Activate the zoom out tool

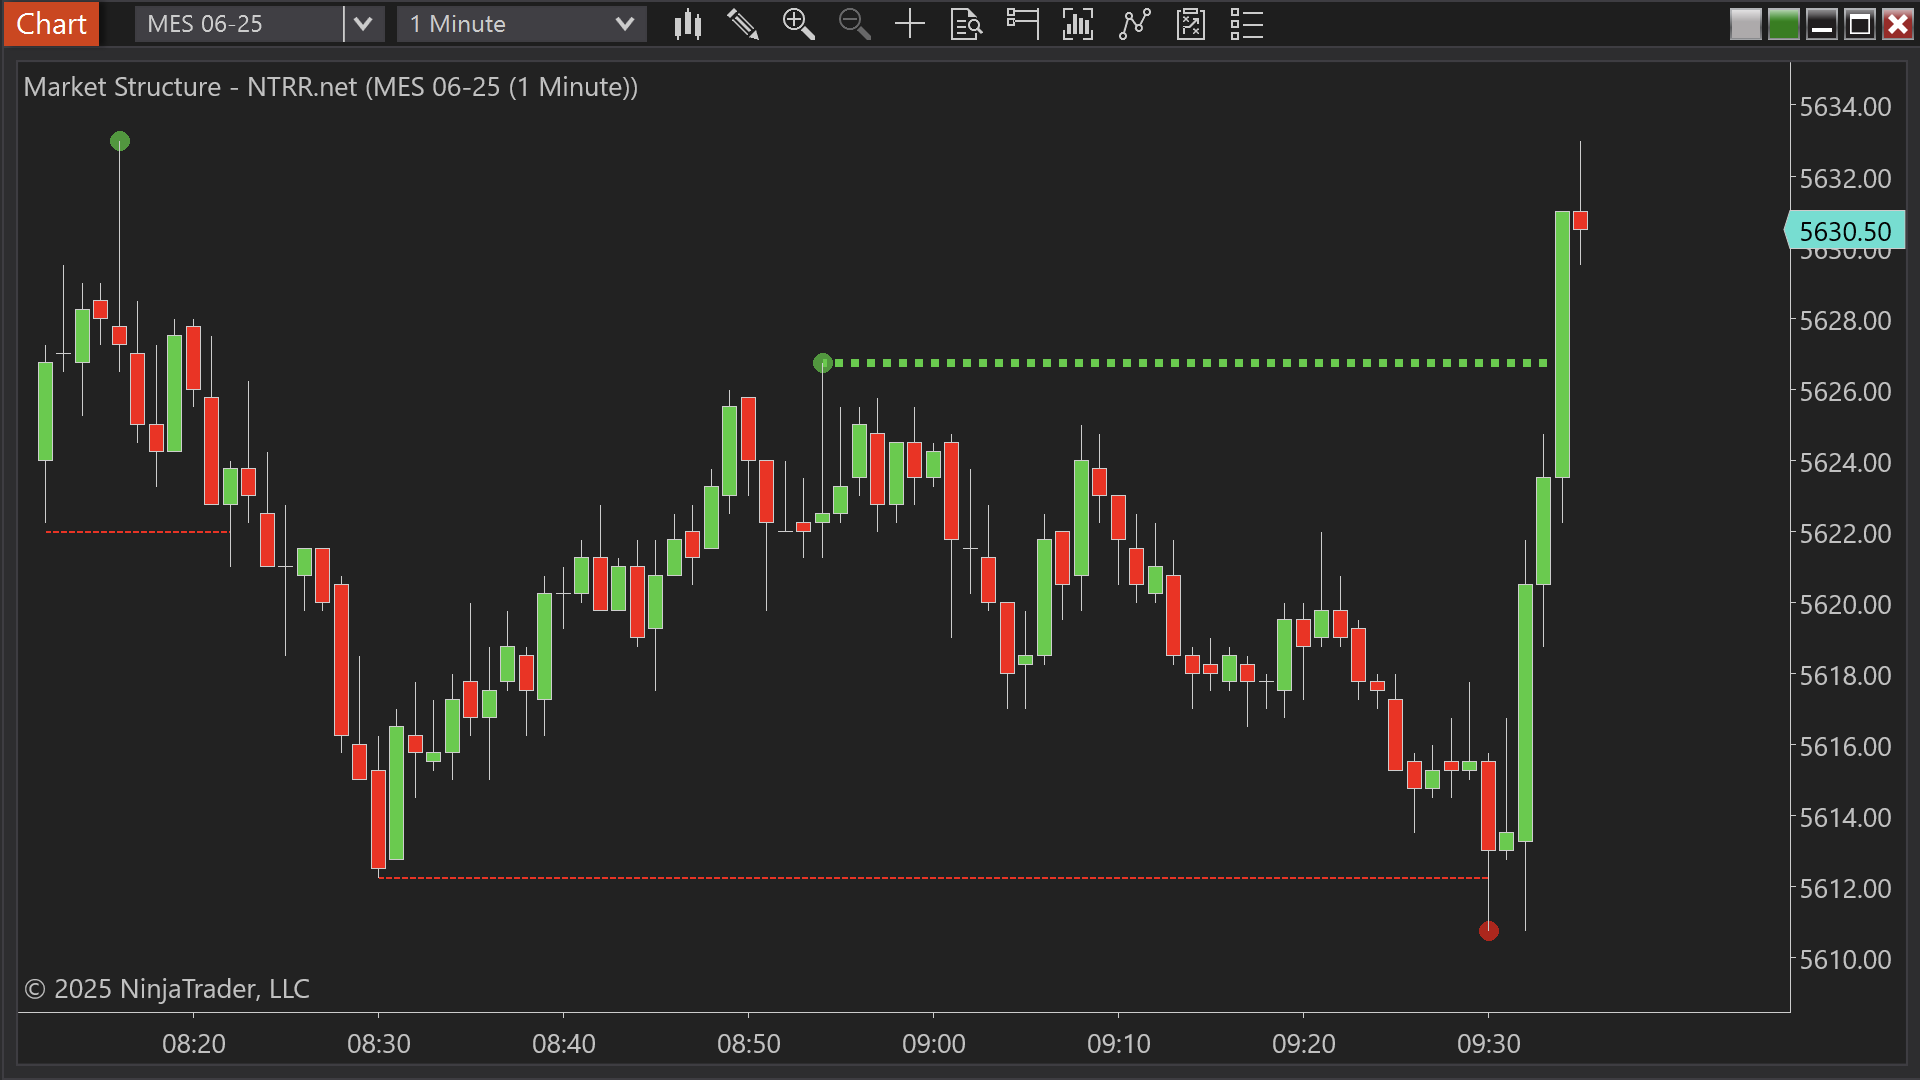[854, 24]
